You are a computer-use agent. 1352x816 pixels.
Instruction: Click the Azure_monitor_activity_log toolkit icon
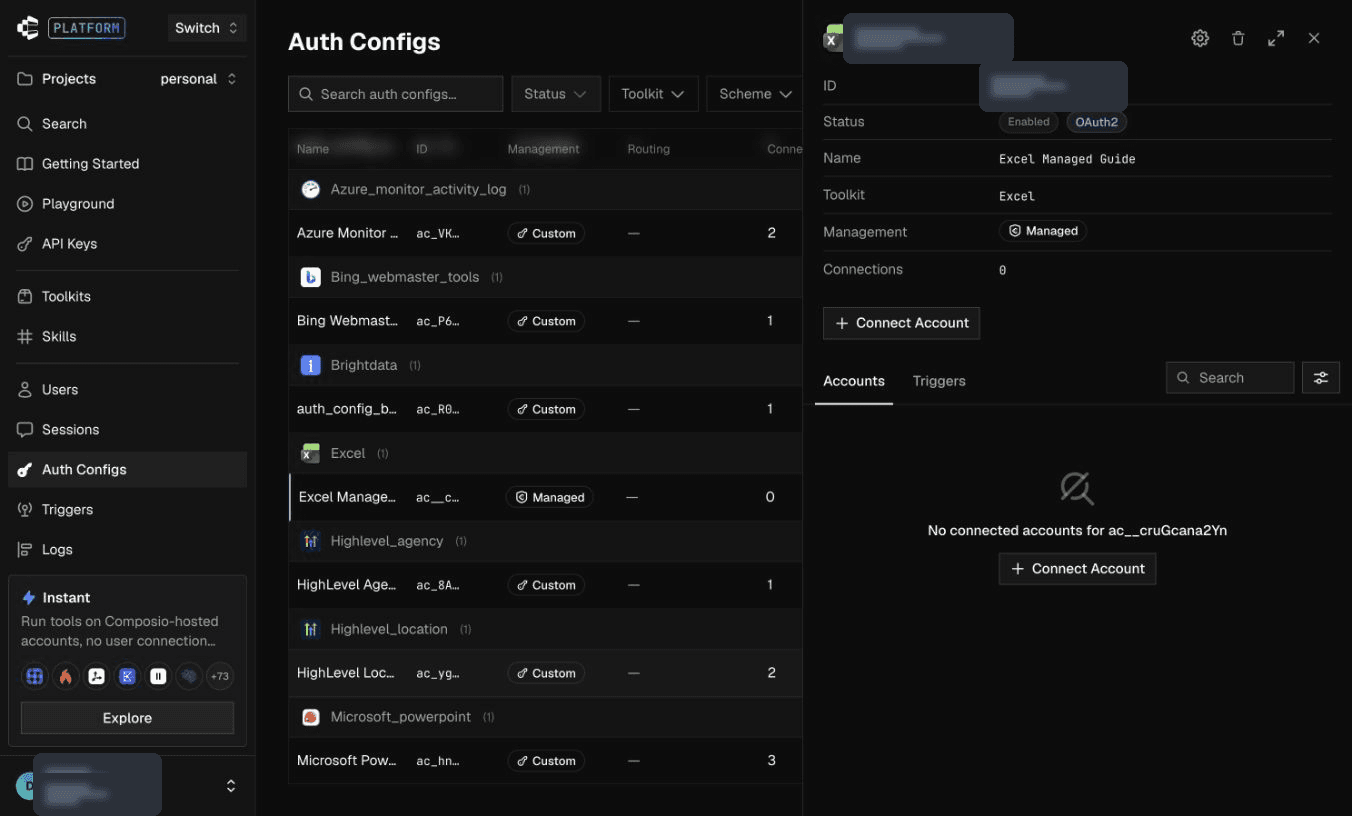point(311,189)
